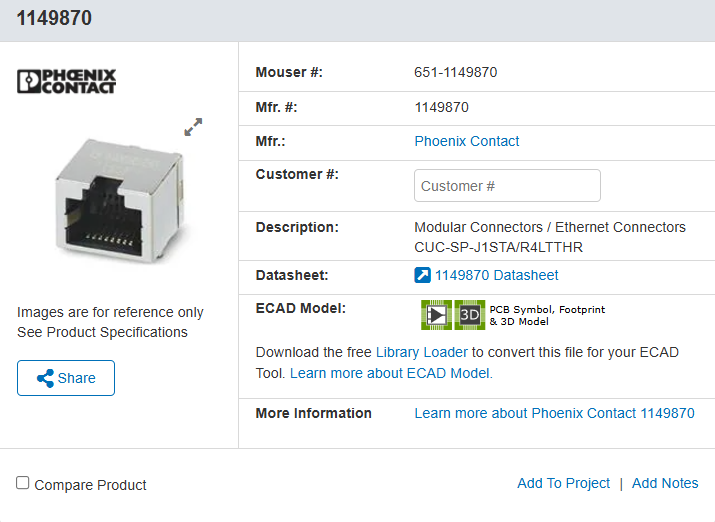715x522 pixels.
Task: Click the Customer # input field
Action: (507, 186)
